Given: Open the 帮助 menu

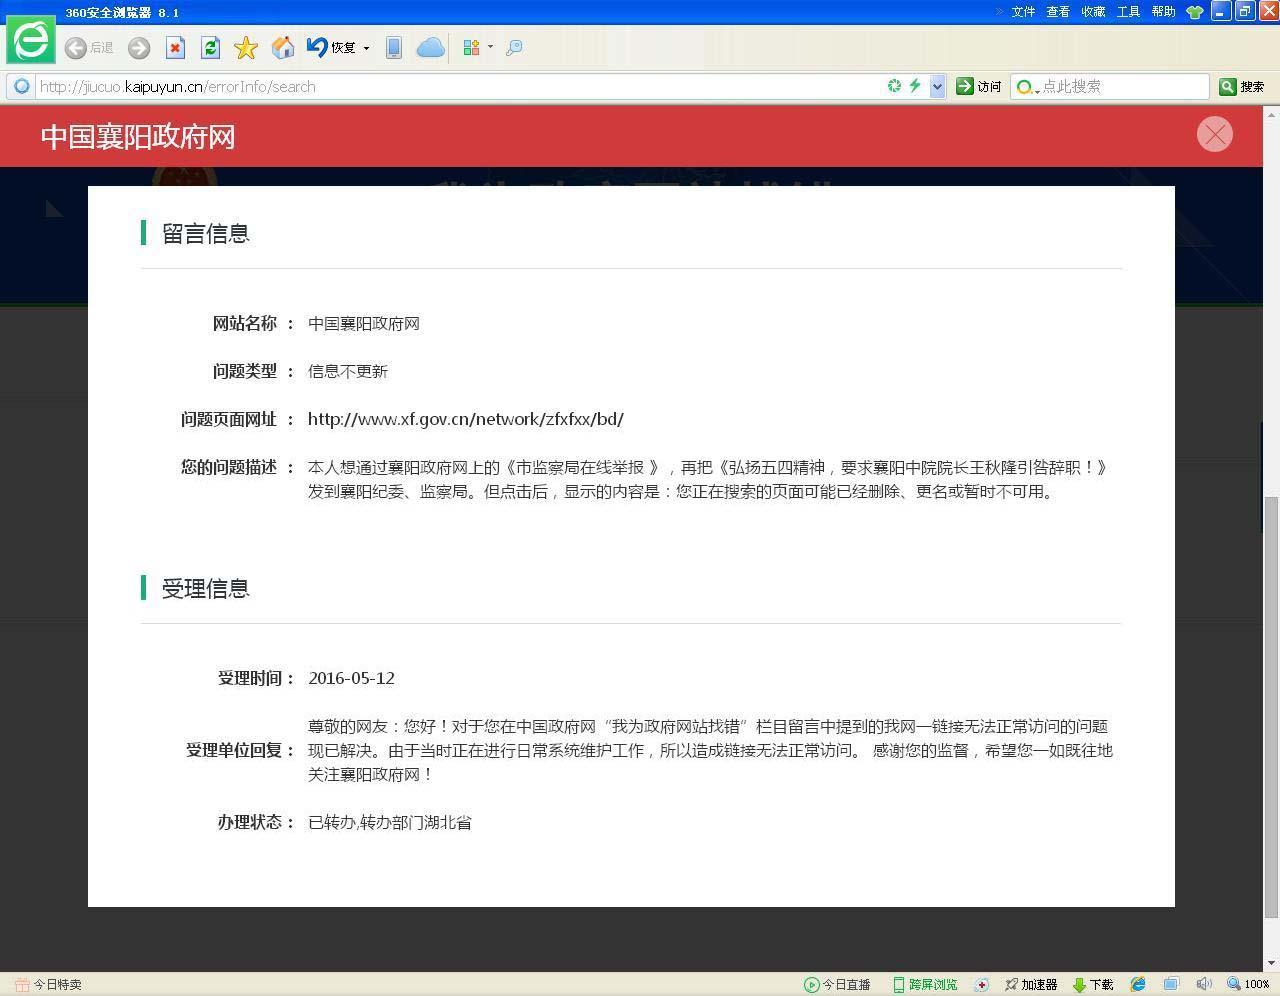Looking at the screenshot, I should (x=1163, y=12).
